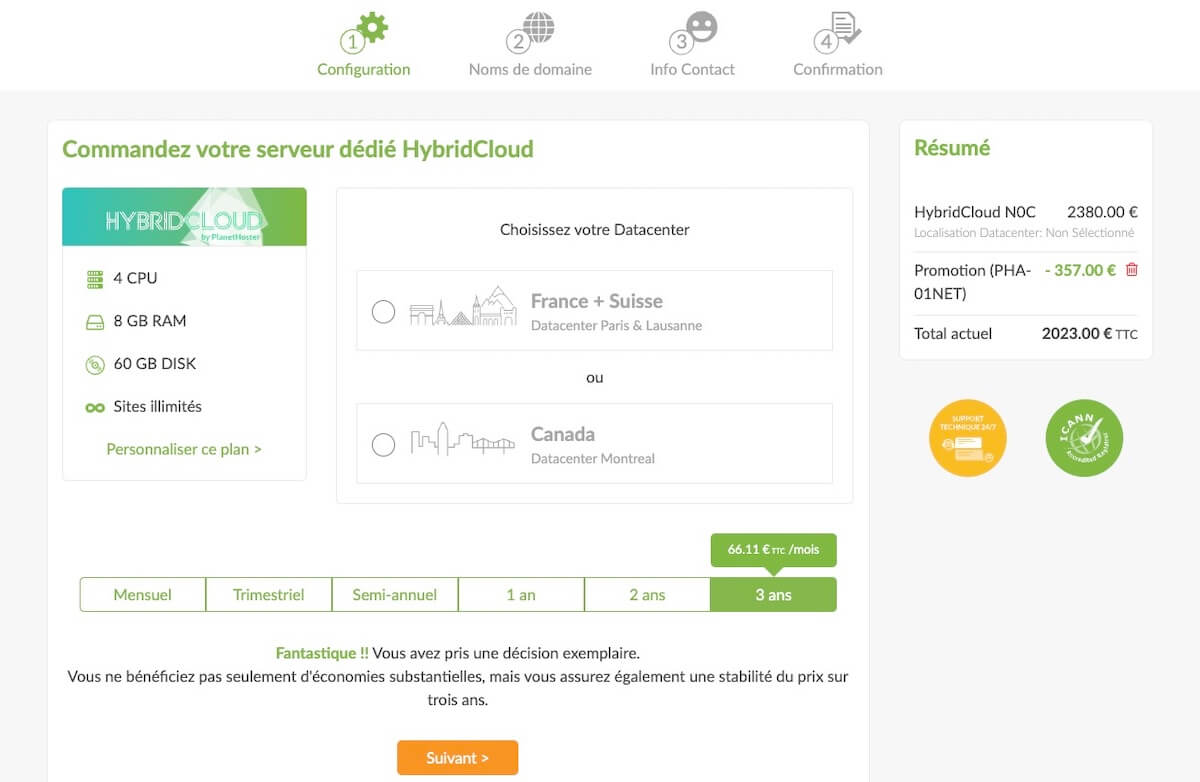1200x782 pixels.
Task: Click the Paris and Lausanne skyline illustration
Action: point(462,309)
